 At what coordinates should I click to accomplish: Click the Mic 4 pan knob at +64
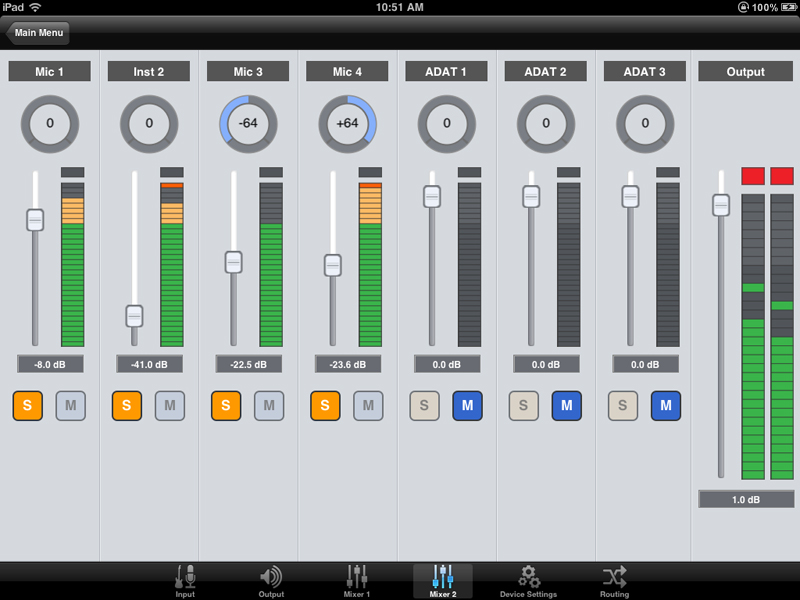tap(347, 123)
